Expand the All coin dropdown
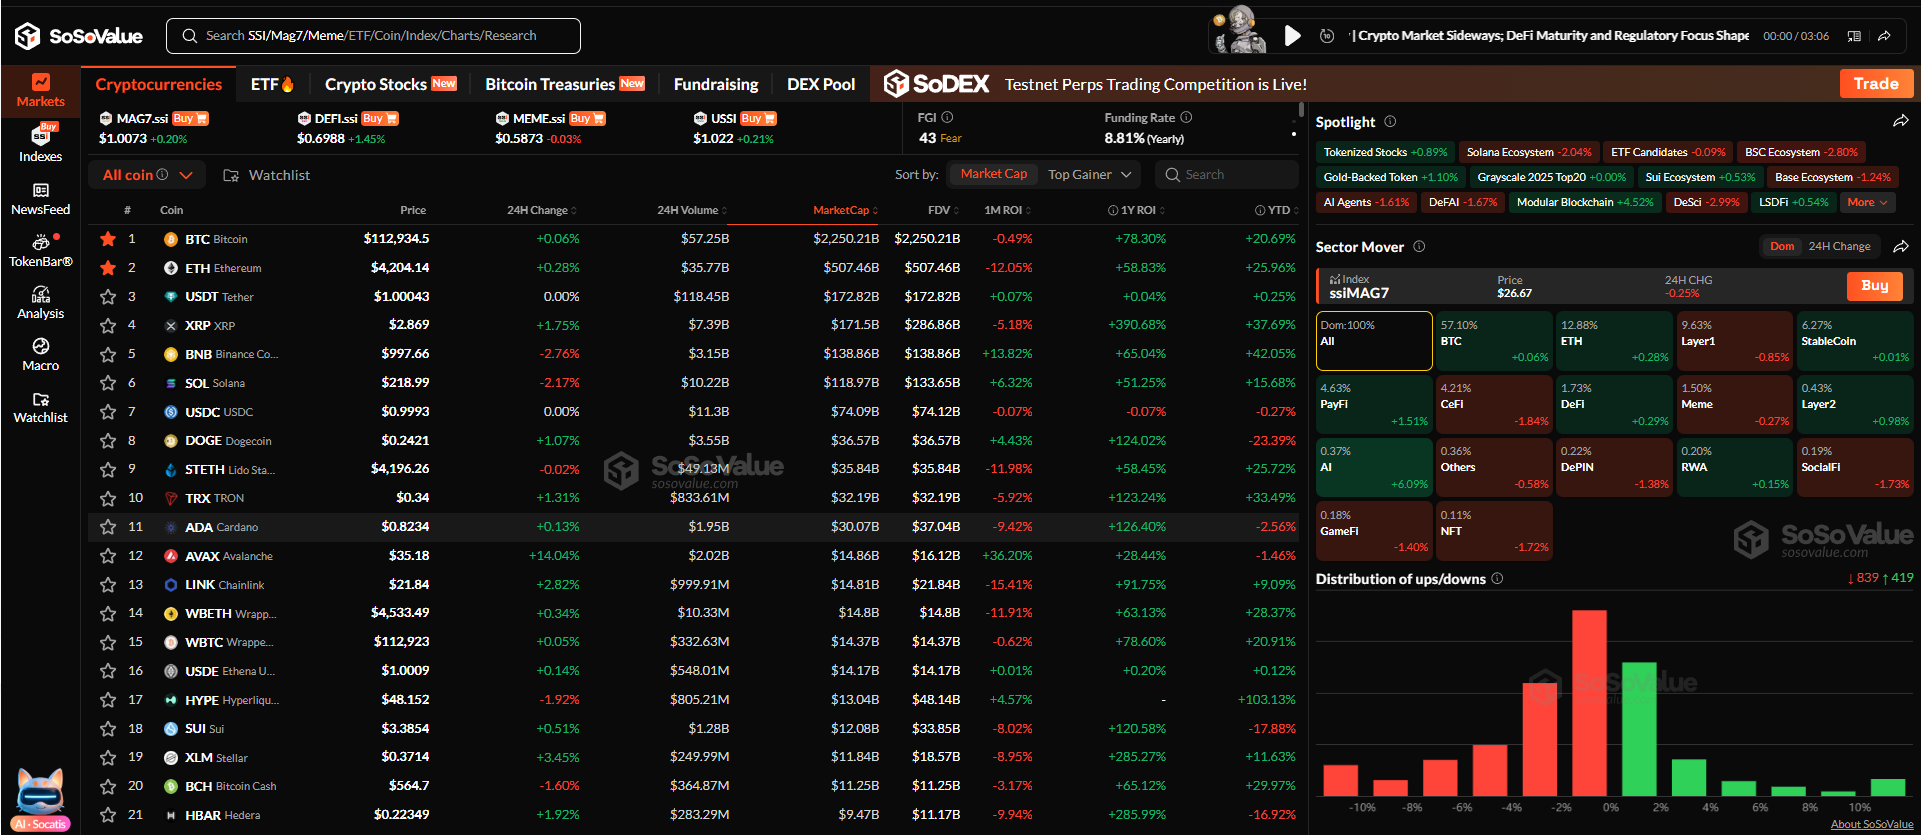The image size is (1921, 835). tap(147, 175)
